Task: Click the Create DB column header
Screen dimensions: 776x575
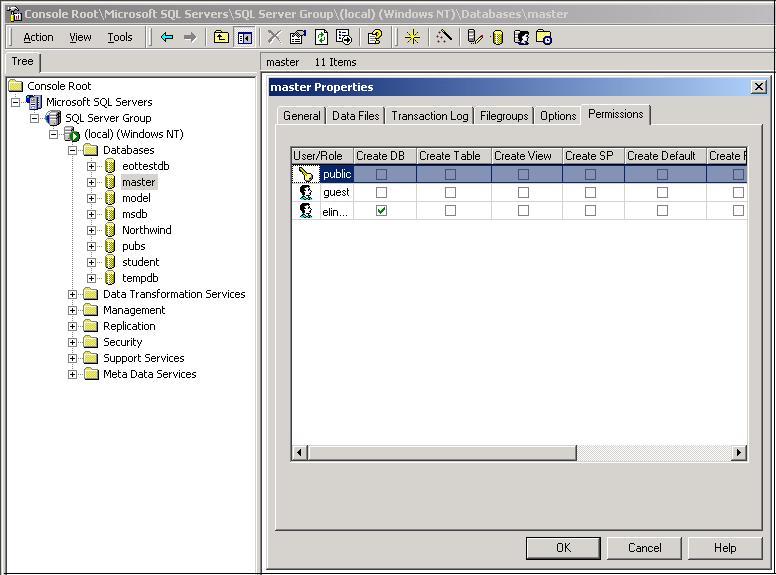Action: (385, 156)
